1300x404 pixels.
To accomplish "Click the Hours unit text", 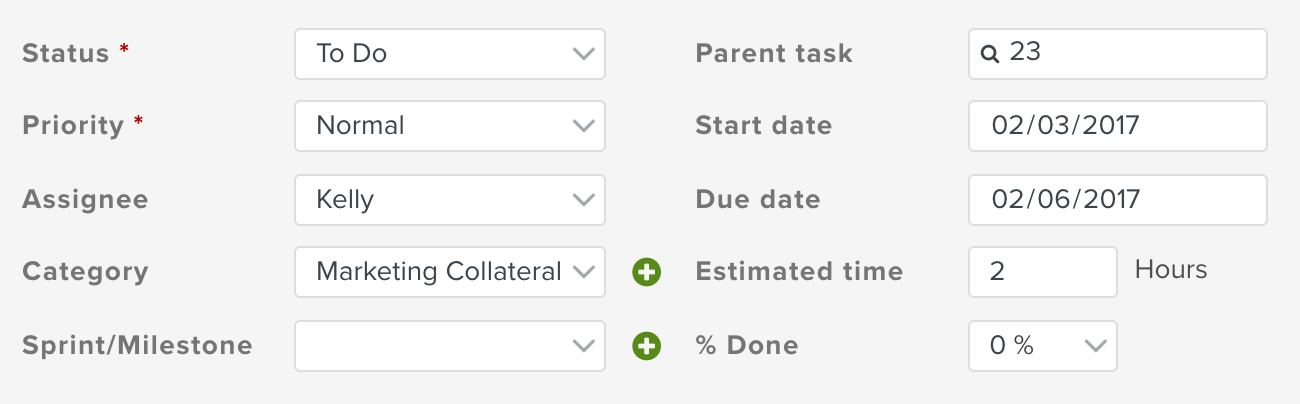I will (1171, 270).
